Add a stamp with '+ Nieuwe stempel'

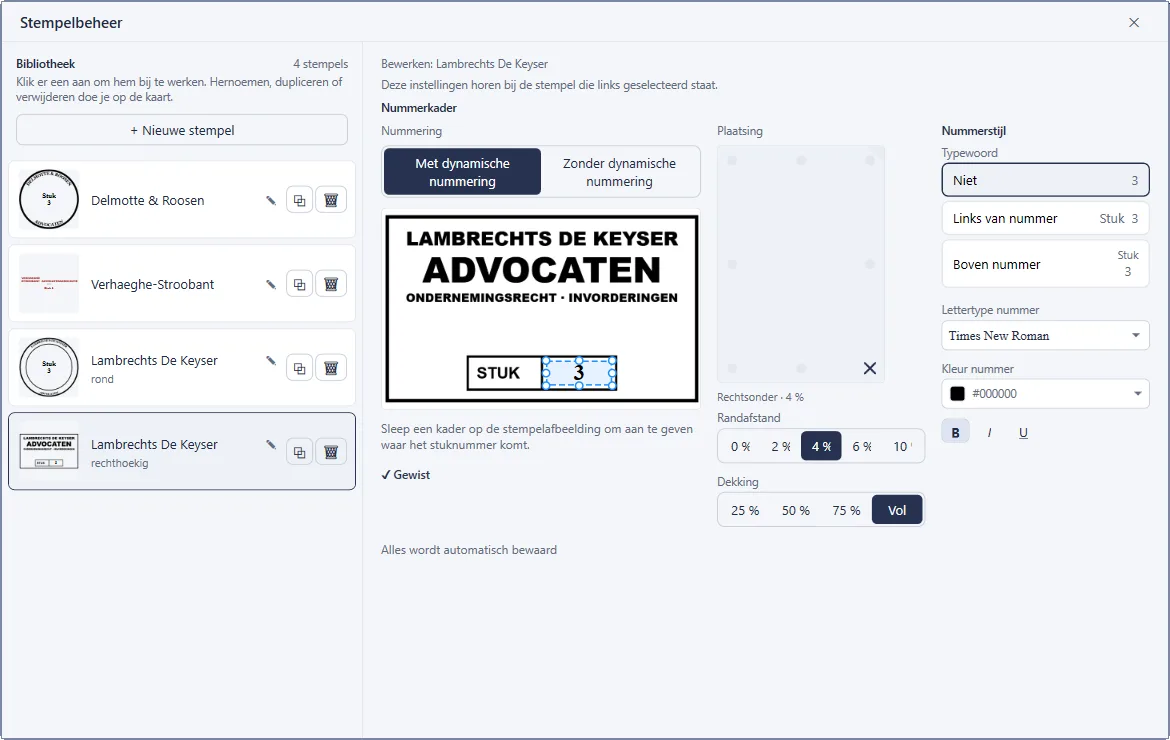click(182, 130)
